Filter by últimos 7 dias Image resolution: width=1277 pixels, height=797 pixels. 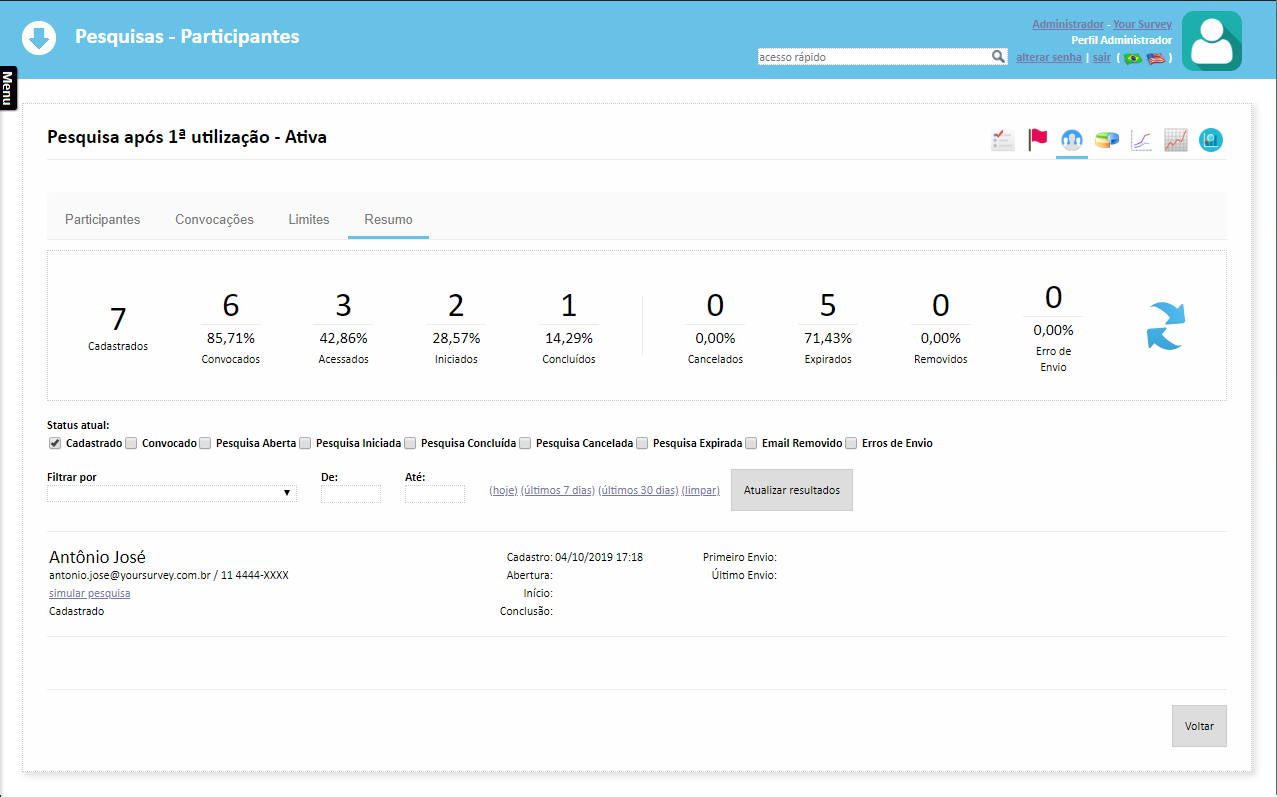(x=558, y=490)
